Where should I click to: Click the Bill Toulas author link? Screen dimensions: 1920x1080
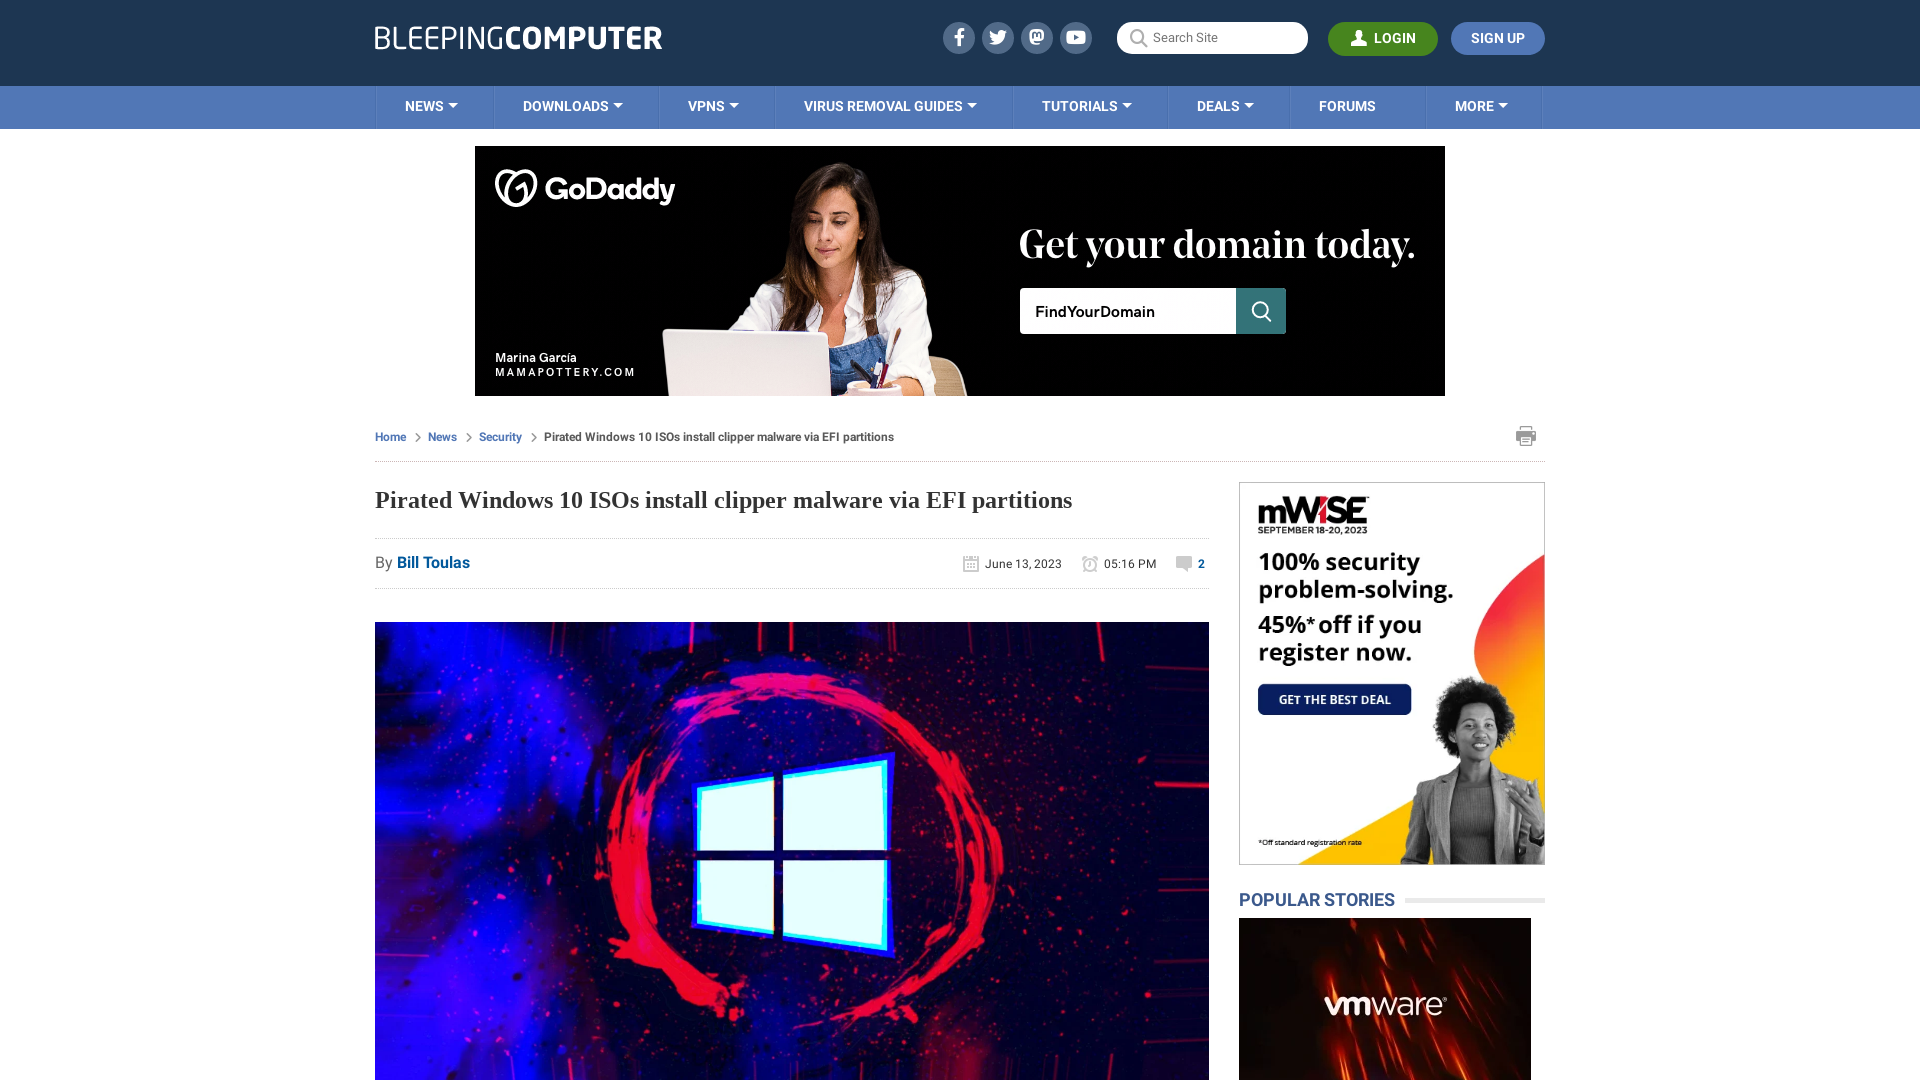point(433,562)
